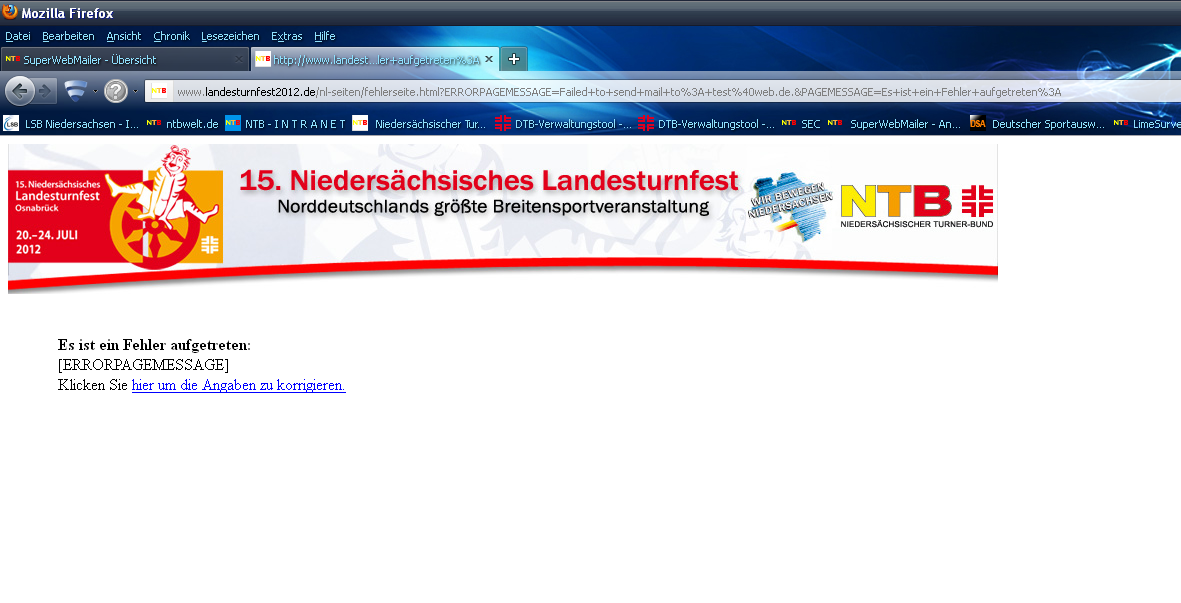Click link 'hier um die Angaben zu korrigieren'

[x=238, y=385]
